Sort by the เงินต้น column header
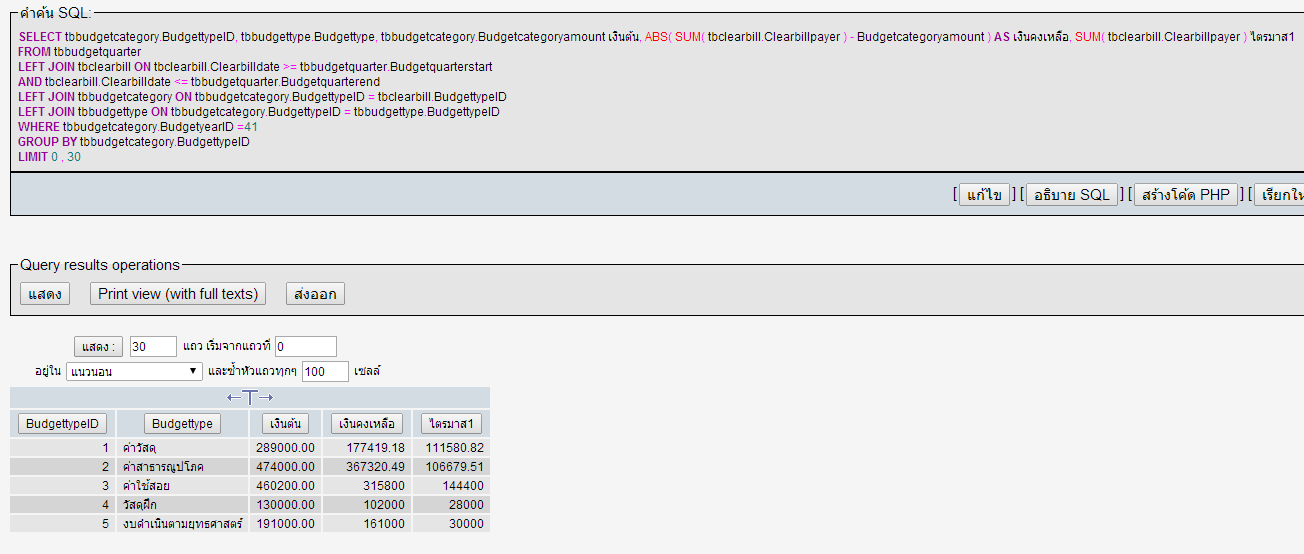 point(284,423)
